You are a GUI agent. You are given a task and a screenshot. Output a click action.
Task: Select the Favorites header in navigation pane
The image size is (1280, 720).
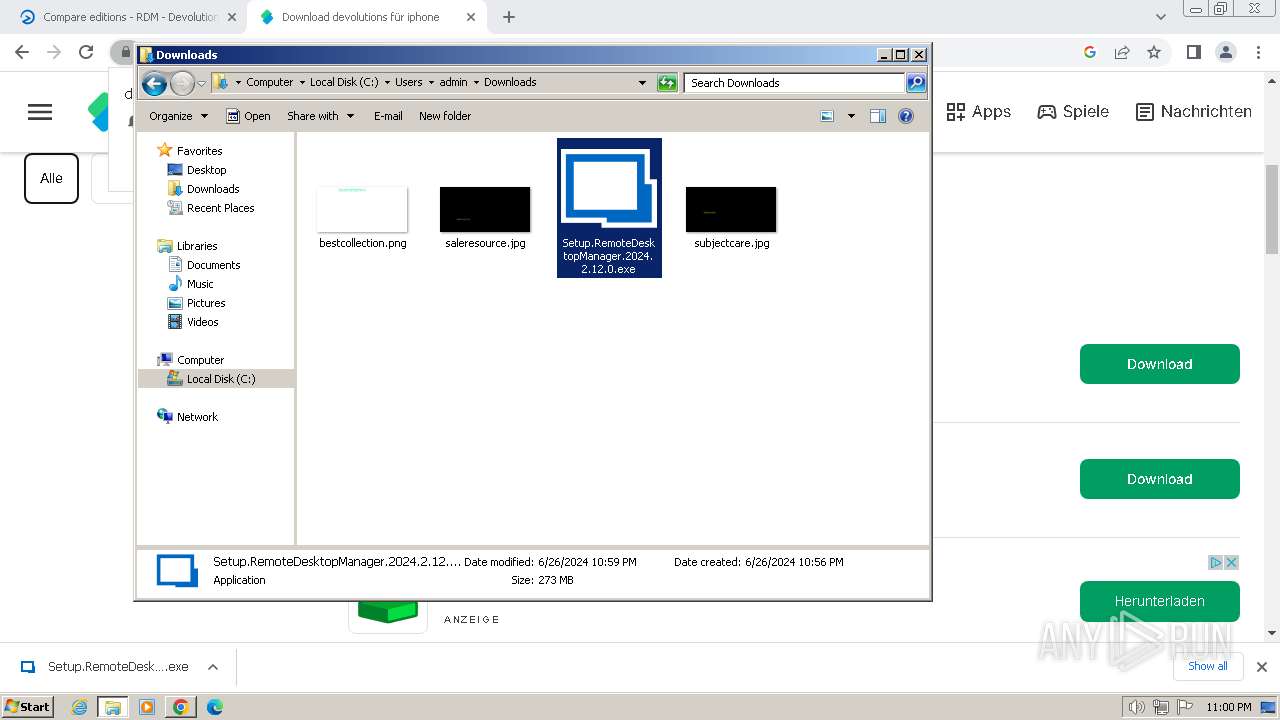click(199, 151)
